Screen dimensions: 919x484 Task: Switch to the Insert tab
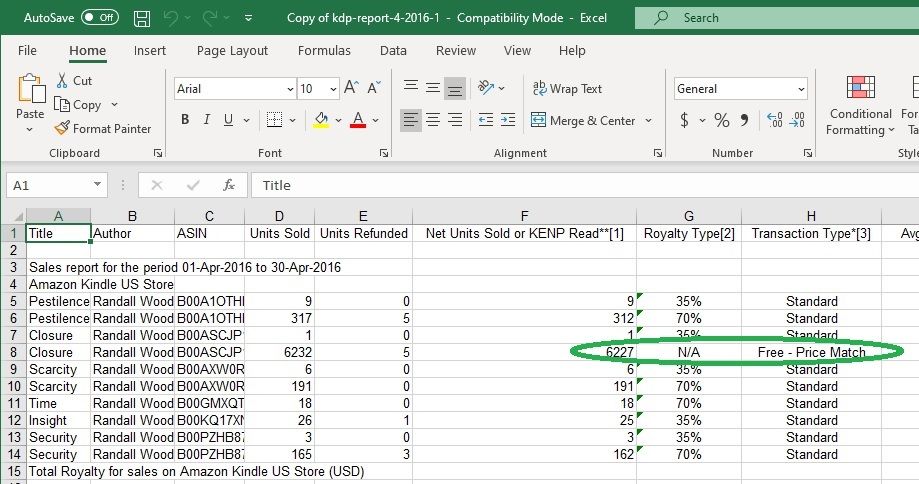(149, 51)
